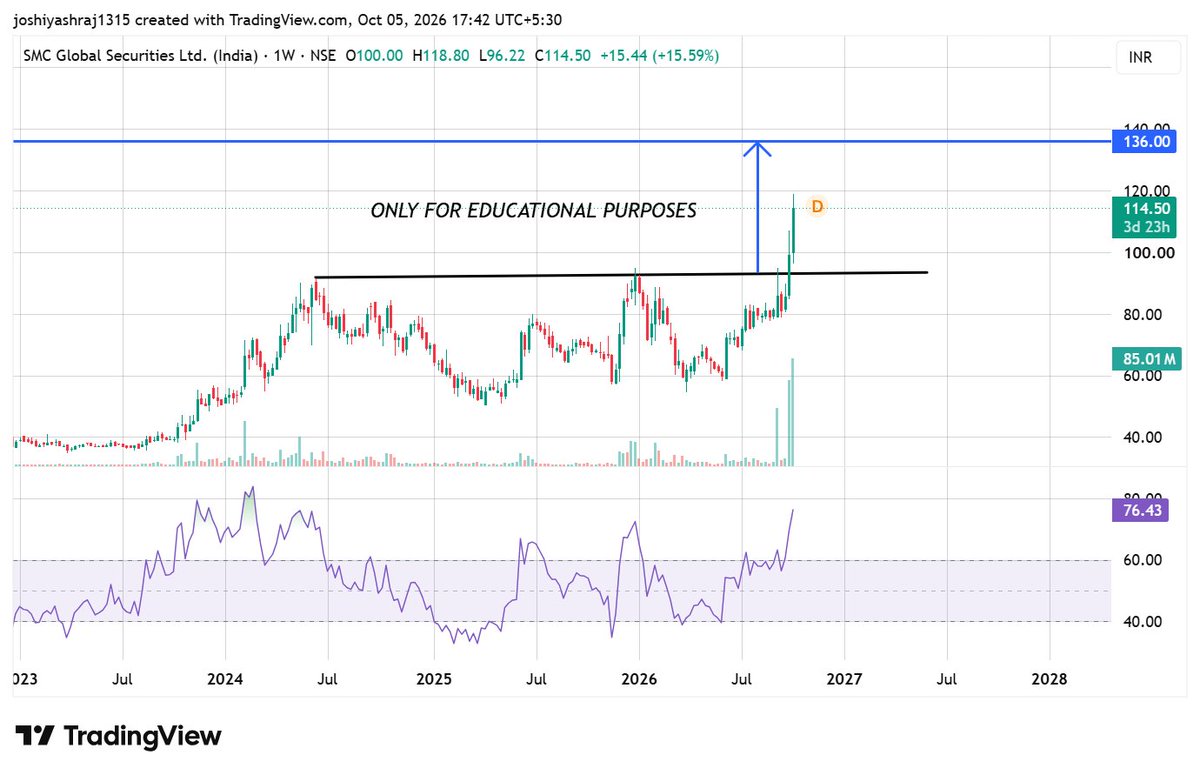
Task: Click the ONLY FOR EDUCATIONAL PURPOSES text
Action: tap(533, 211)
